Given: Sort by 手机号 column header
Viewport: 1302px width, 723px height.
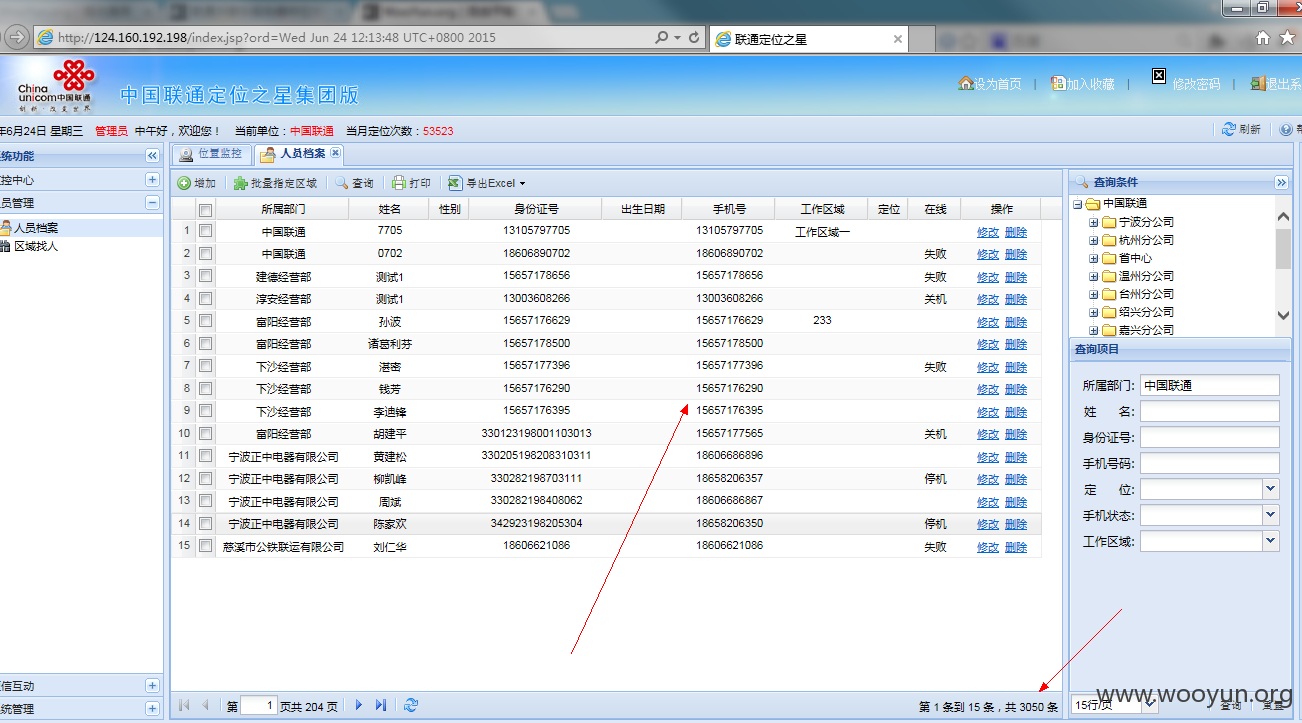Looking at the screenshot, I should click(x=729, y=209).
